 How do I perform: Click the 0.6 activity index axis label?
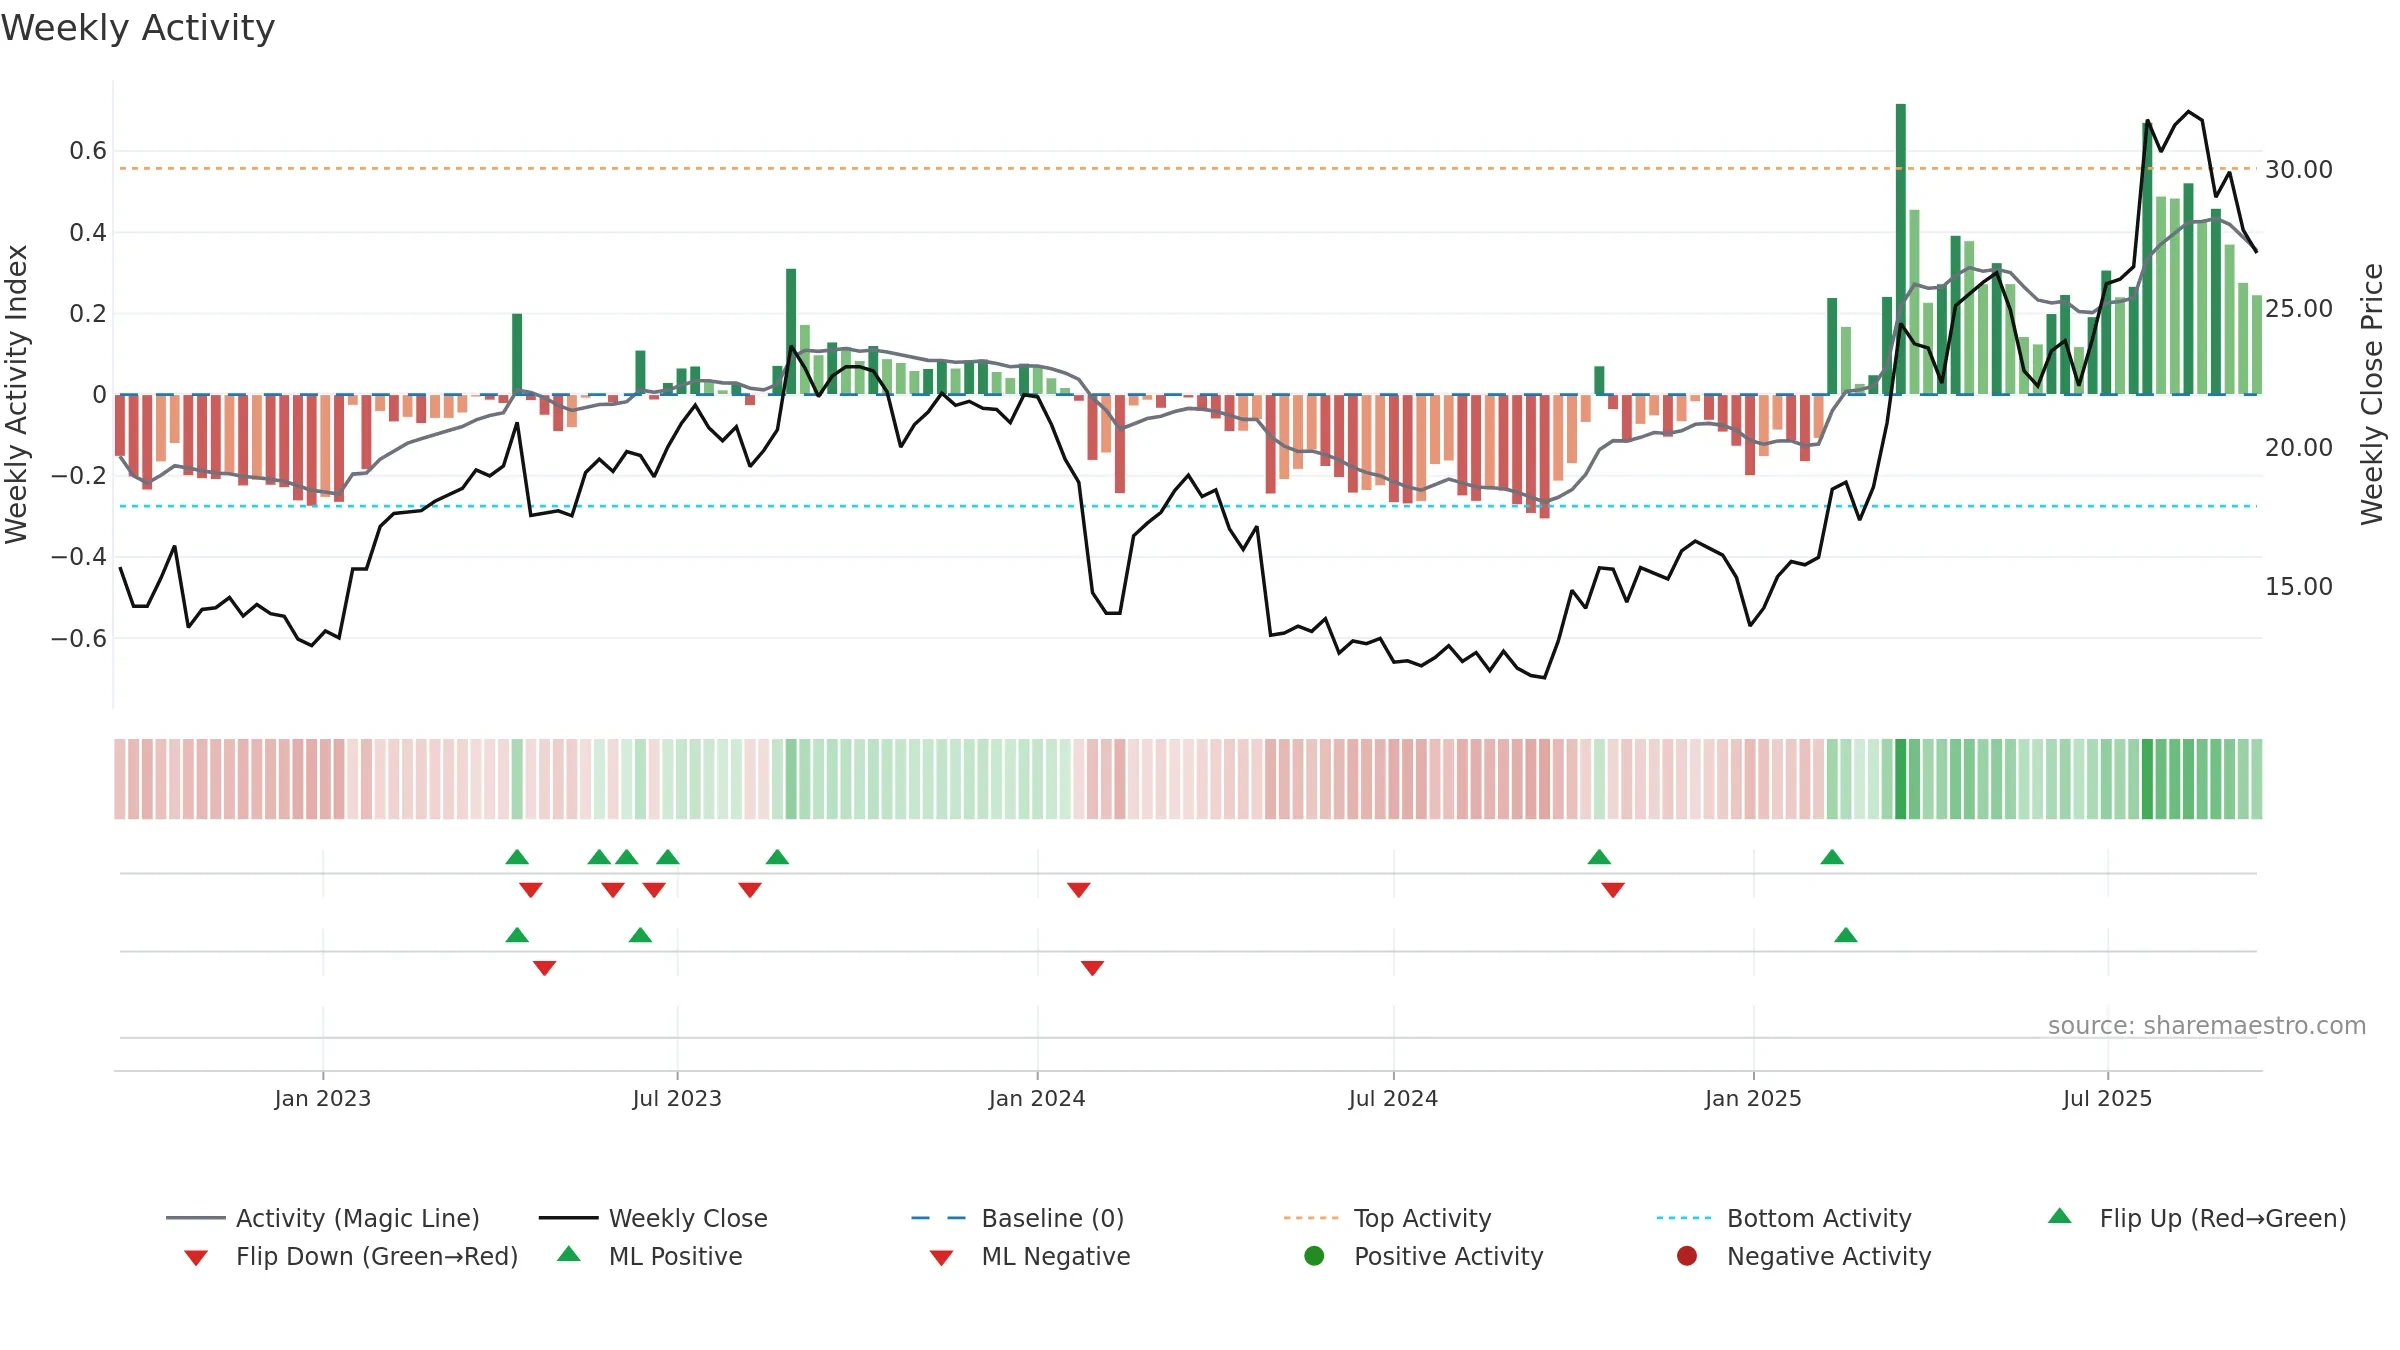(x=88, y=151)
